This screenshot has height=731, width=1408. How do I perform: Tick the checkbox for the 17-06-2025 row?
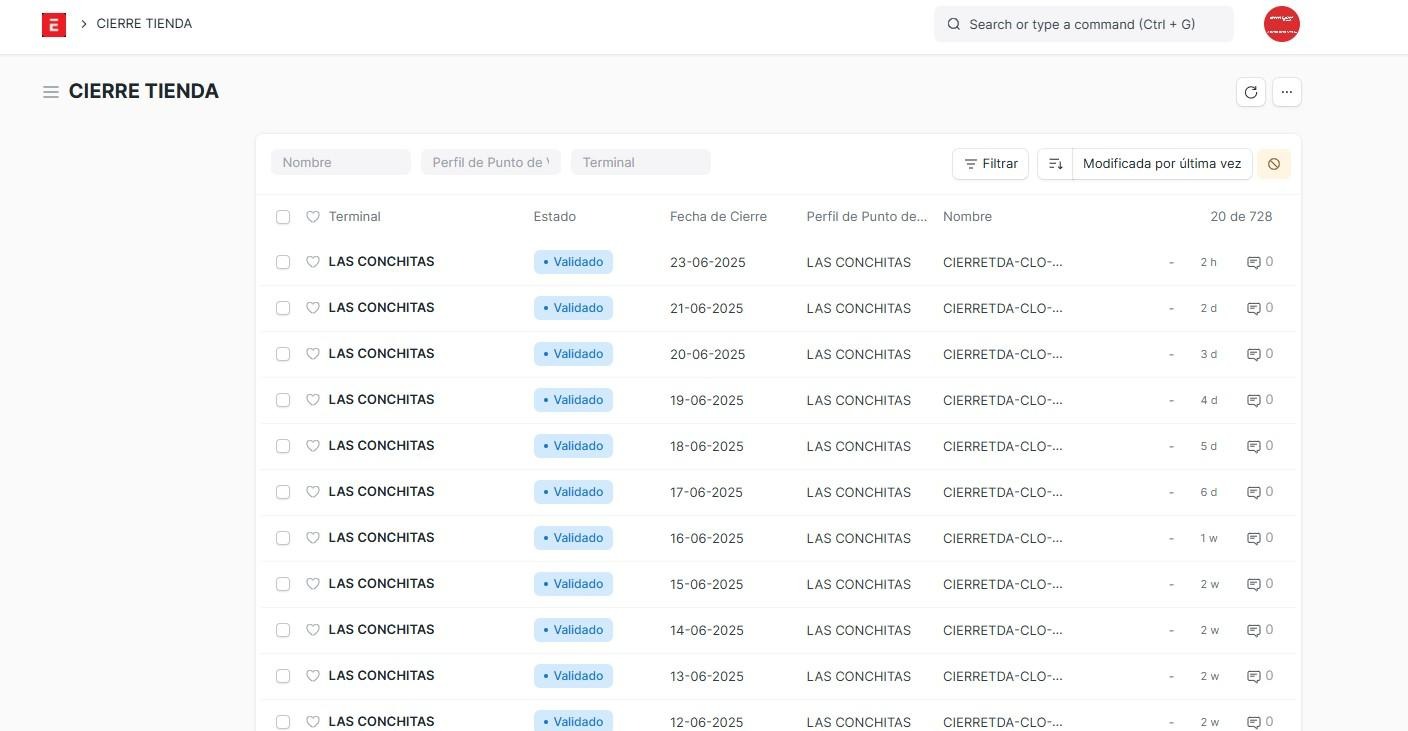click(x=283, y=492)
